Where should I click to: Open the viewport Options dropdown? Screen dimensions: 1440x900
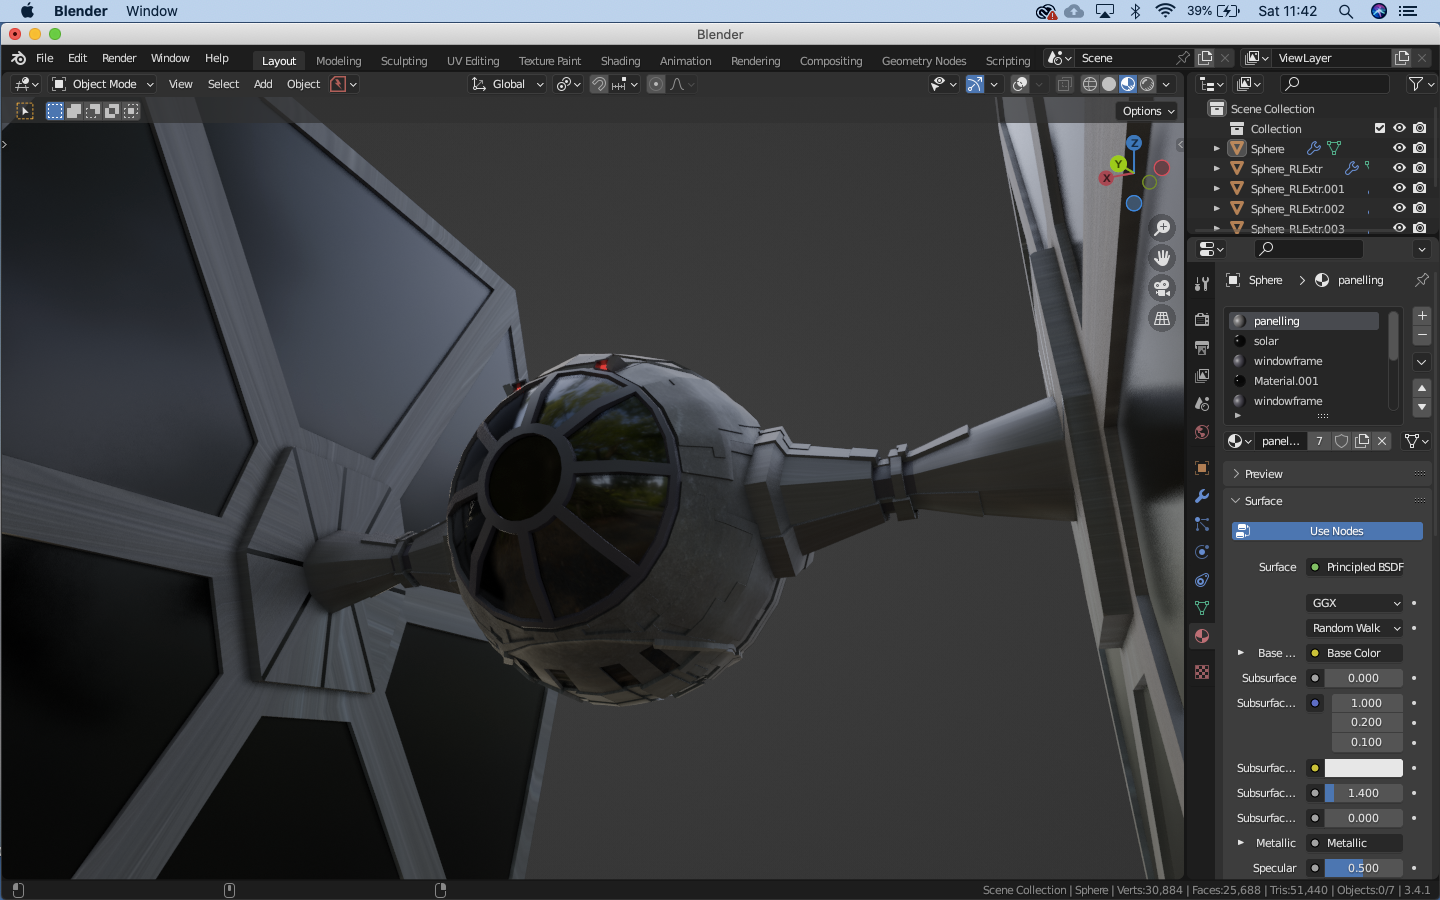[x=1148, y=111]
